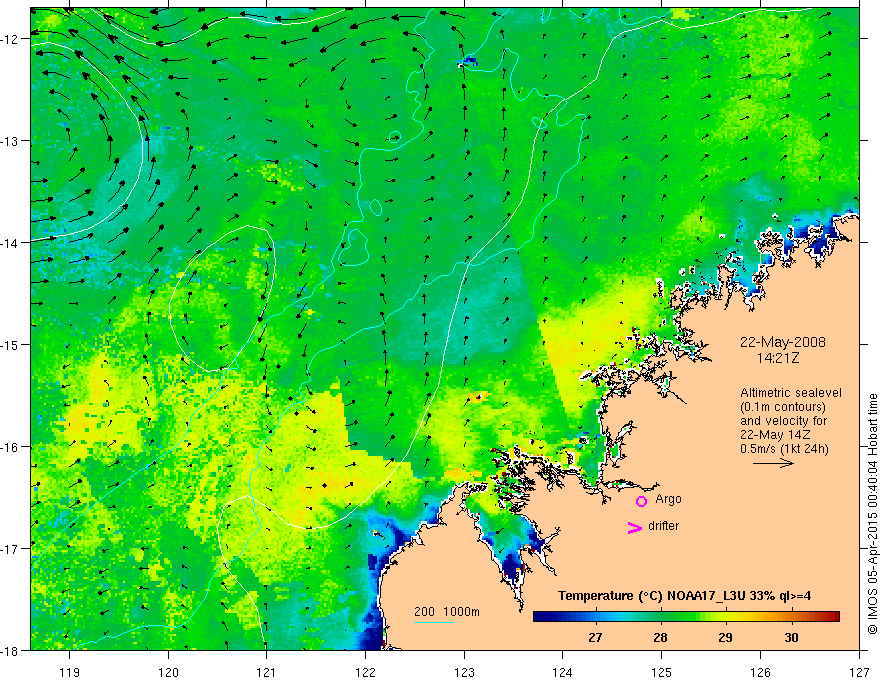Image resolution: width=880 pixels, height=680 pixels.
Task: Click longitude label '125' on bottom axis
Action: 662,672
